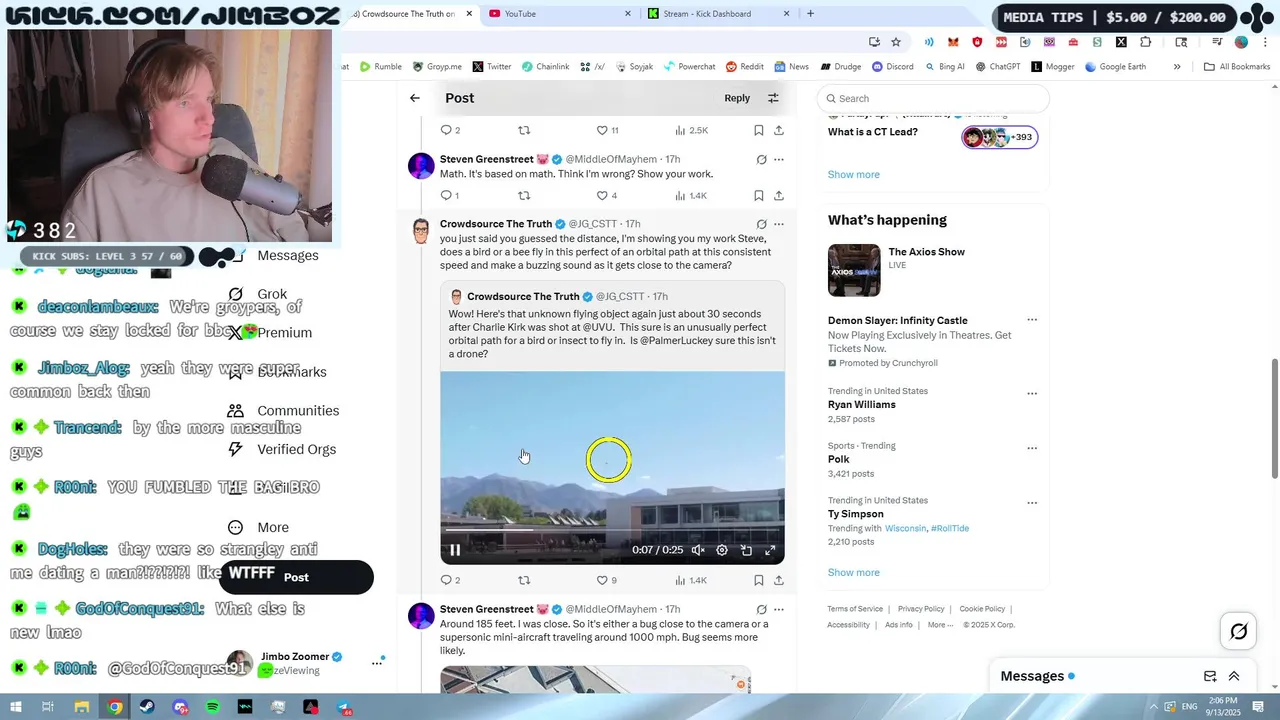The width and height of the screenshot is (1280, 720).
Task: Switch to the YouTube browser tab
Action: click(x=562, y=14)
